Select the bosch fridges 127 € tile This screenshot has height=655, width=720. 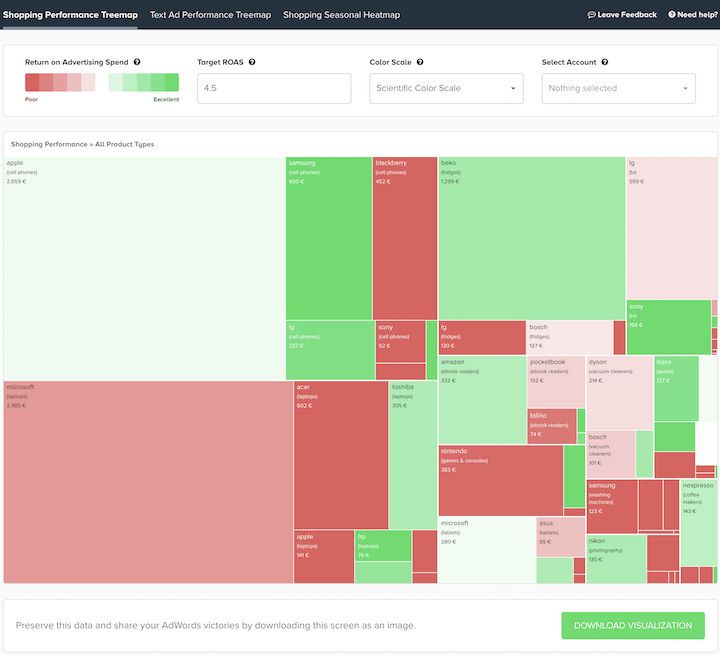click(569, 338)
